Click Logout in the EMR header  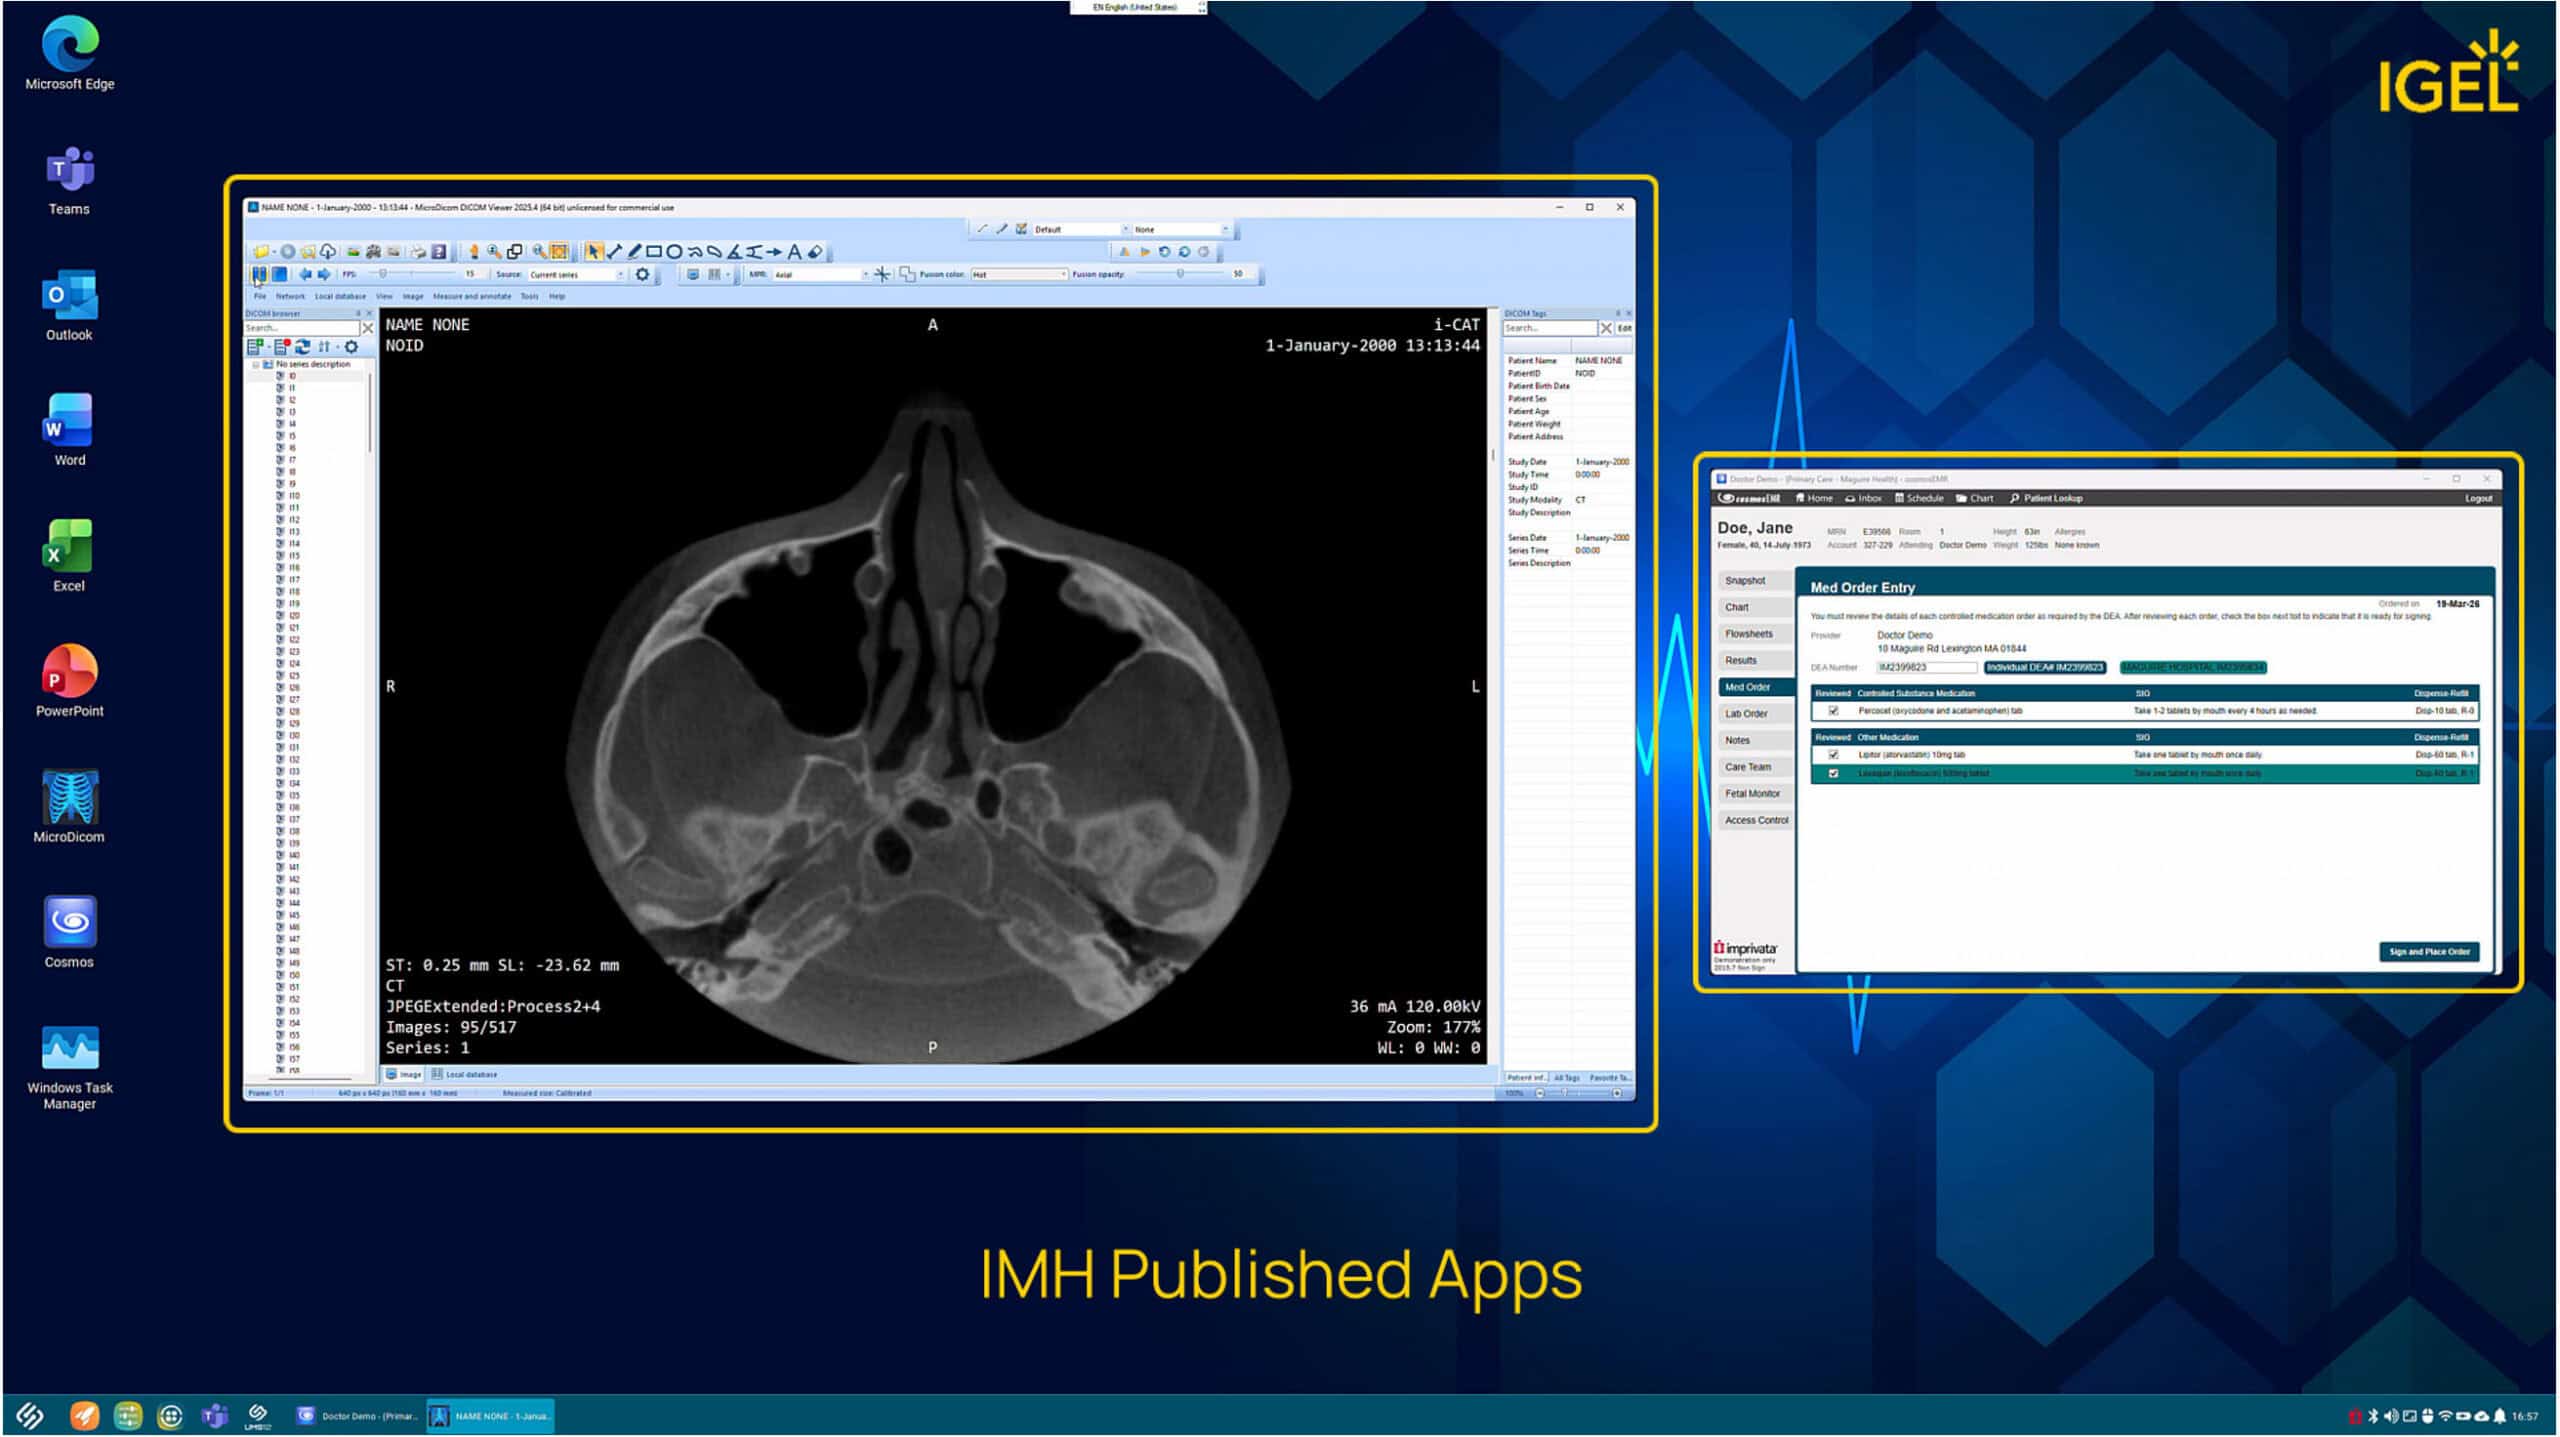coord(2478,498)
